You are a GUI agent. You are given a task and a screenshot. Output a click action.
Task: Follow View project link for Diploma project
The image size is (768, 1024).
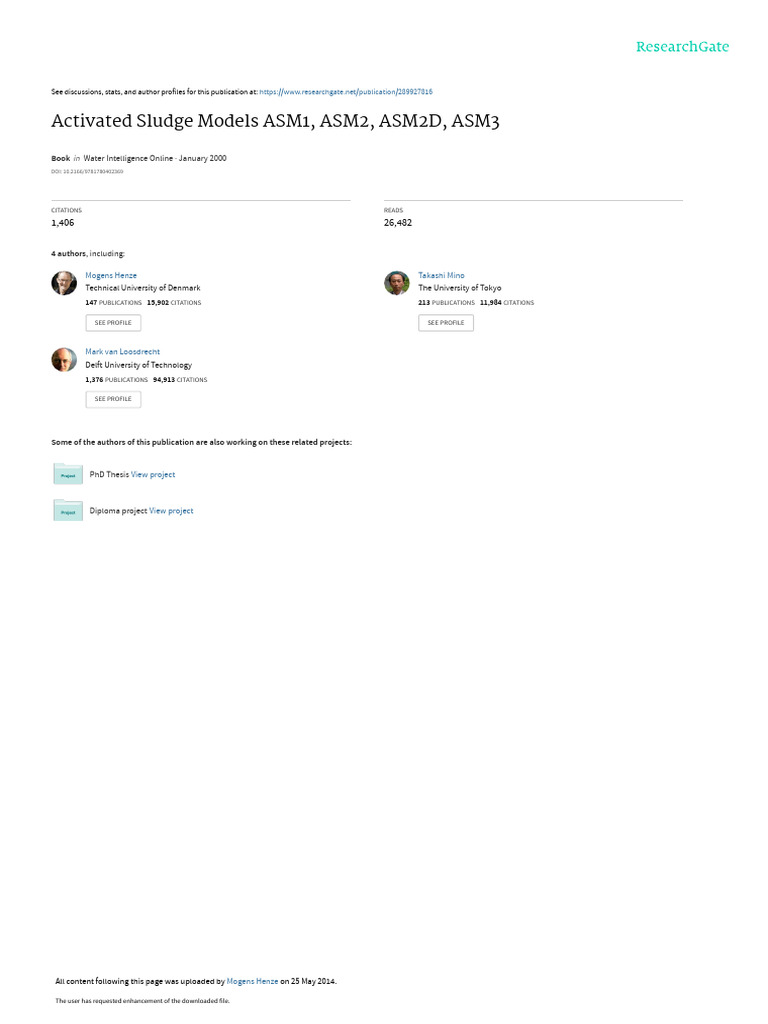click(x=171, y=511)
